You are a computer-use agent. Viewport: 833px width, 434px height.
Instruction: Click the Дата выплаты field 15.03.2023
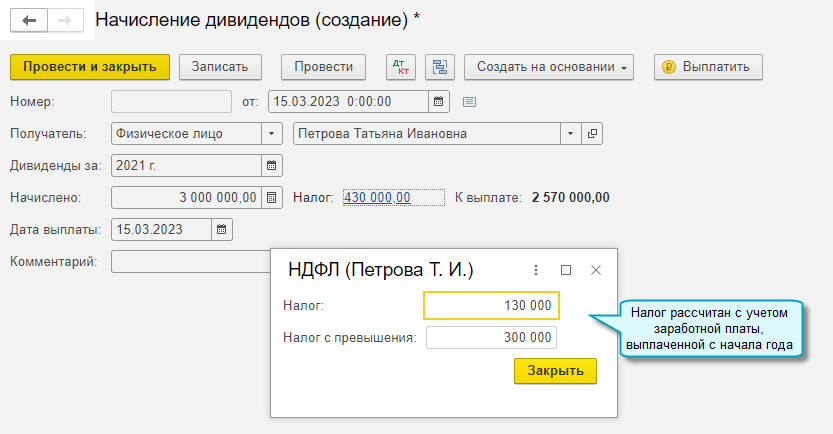(x=161, y=229)
